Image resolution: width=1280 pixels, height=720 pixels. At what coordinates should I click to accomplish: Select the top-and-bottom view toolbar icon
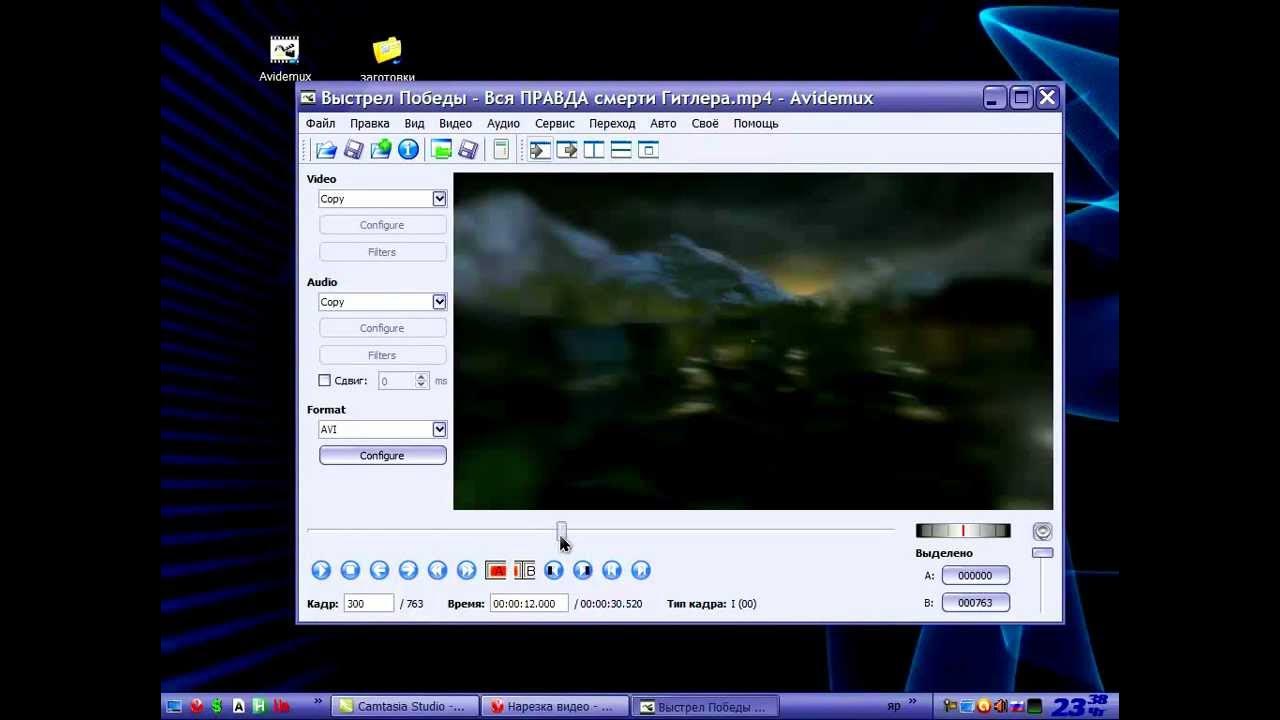(x=621, y=150)
